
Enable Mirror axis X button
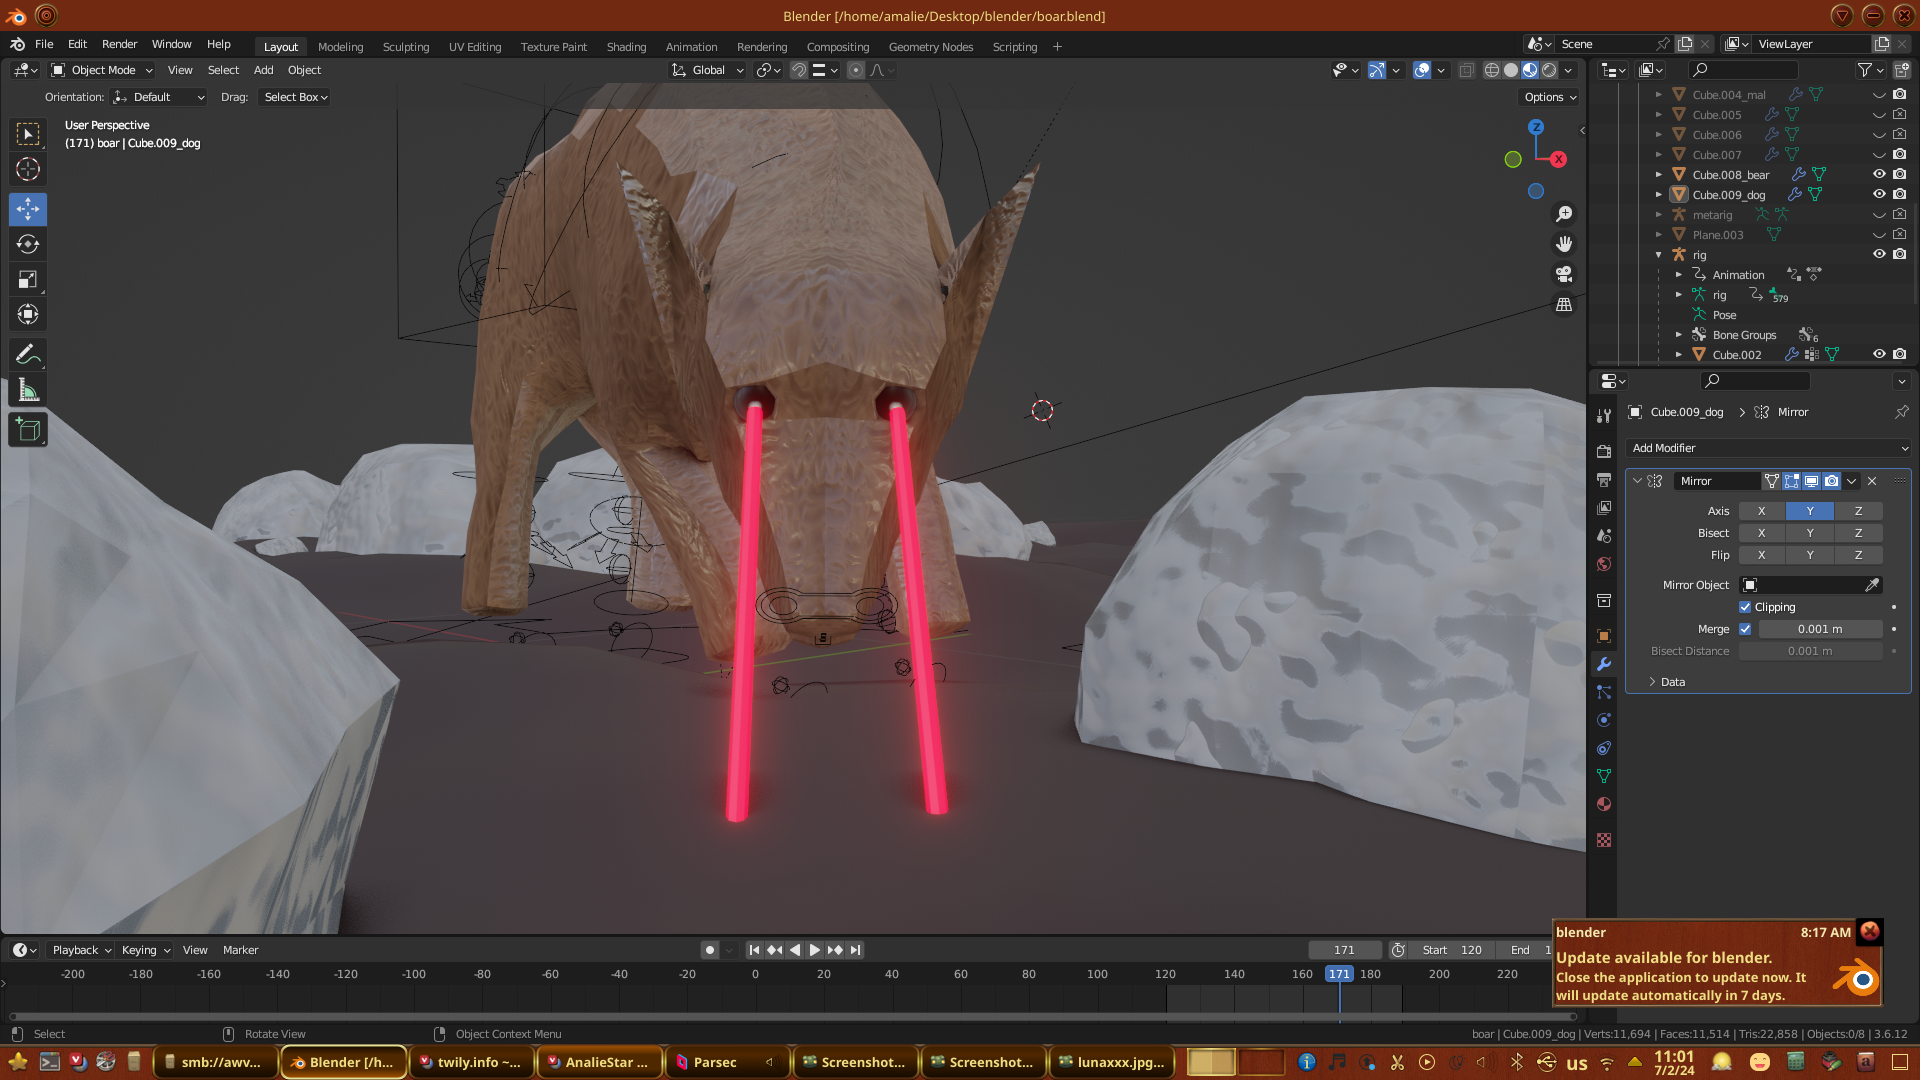pyautogui.click(x=1761, y=511)
